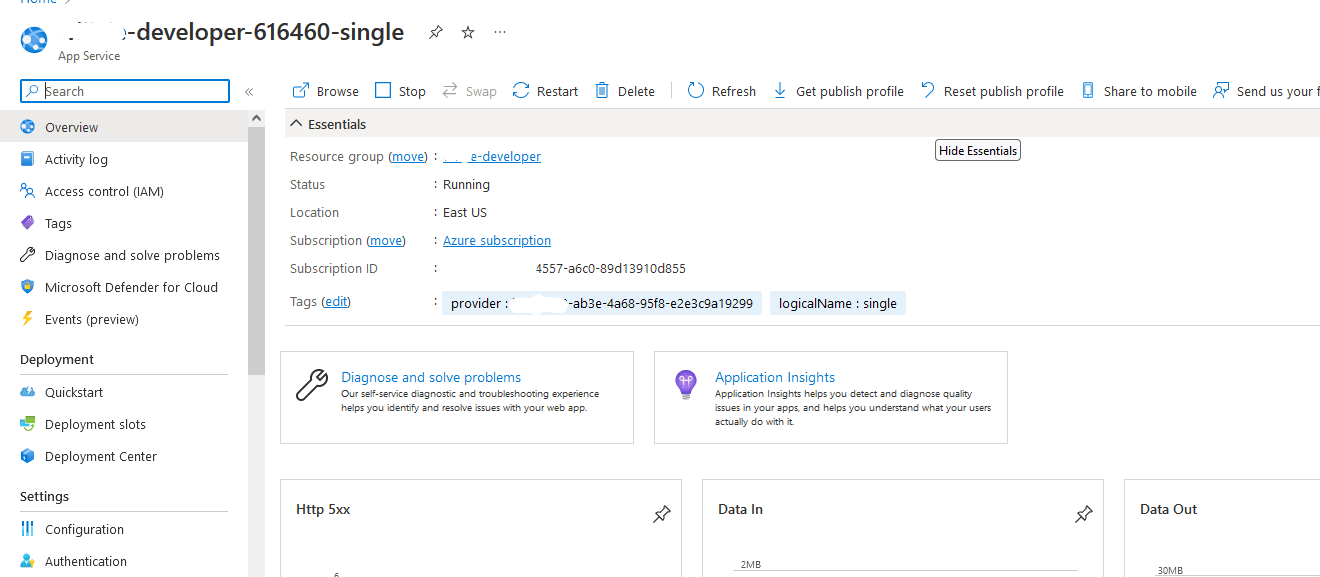This screenshot has height=577, width=1320.
Task: Restart the App Service
Action: point(545,91)
